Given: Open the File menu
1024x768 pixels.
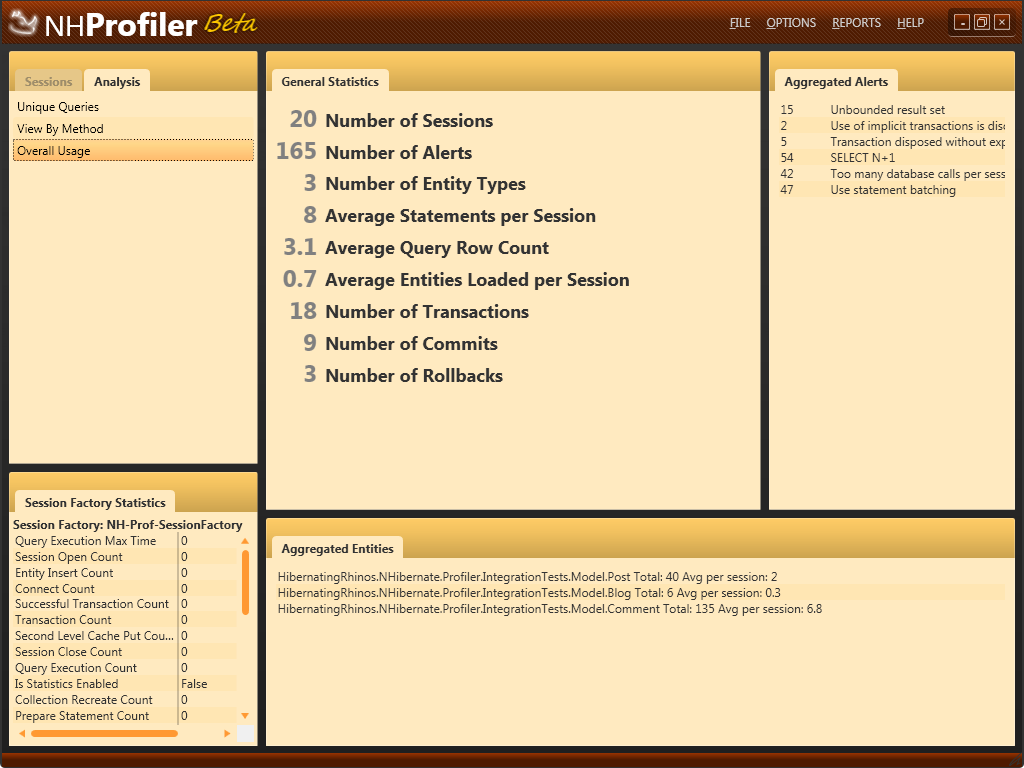Looking at the screenshot, I should [x=740, y=23].
